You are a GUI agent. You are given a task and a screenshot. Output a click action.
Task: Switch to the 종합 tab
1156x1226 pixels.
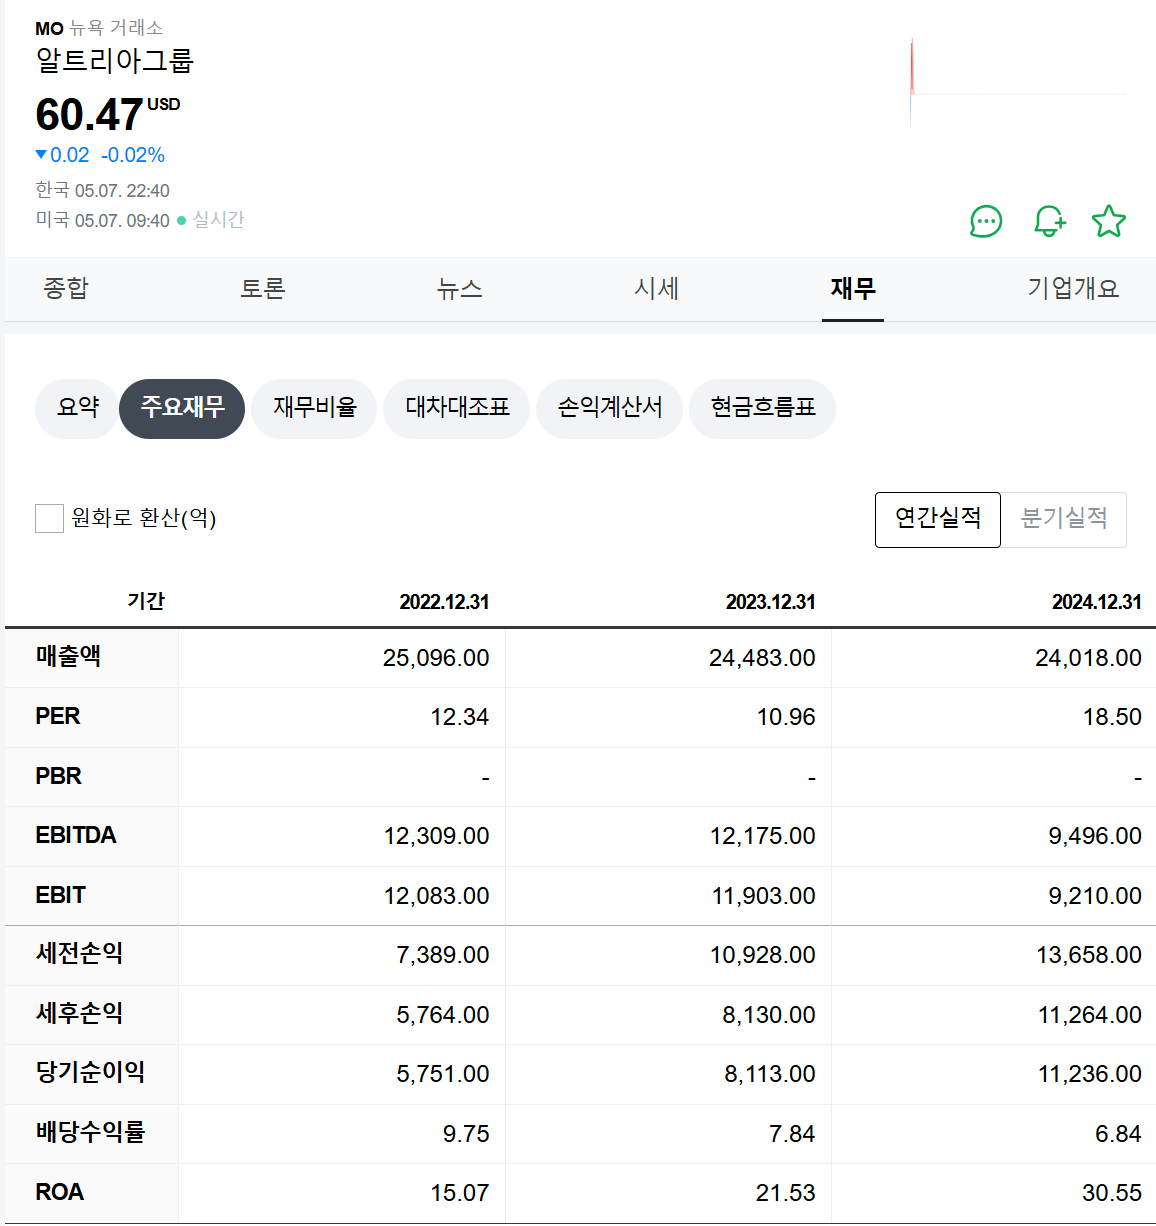point(66,289)
